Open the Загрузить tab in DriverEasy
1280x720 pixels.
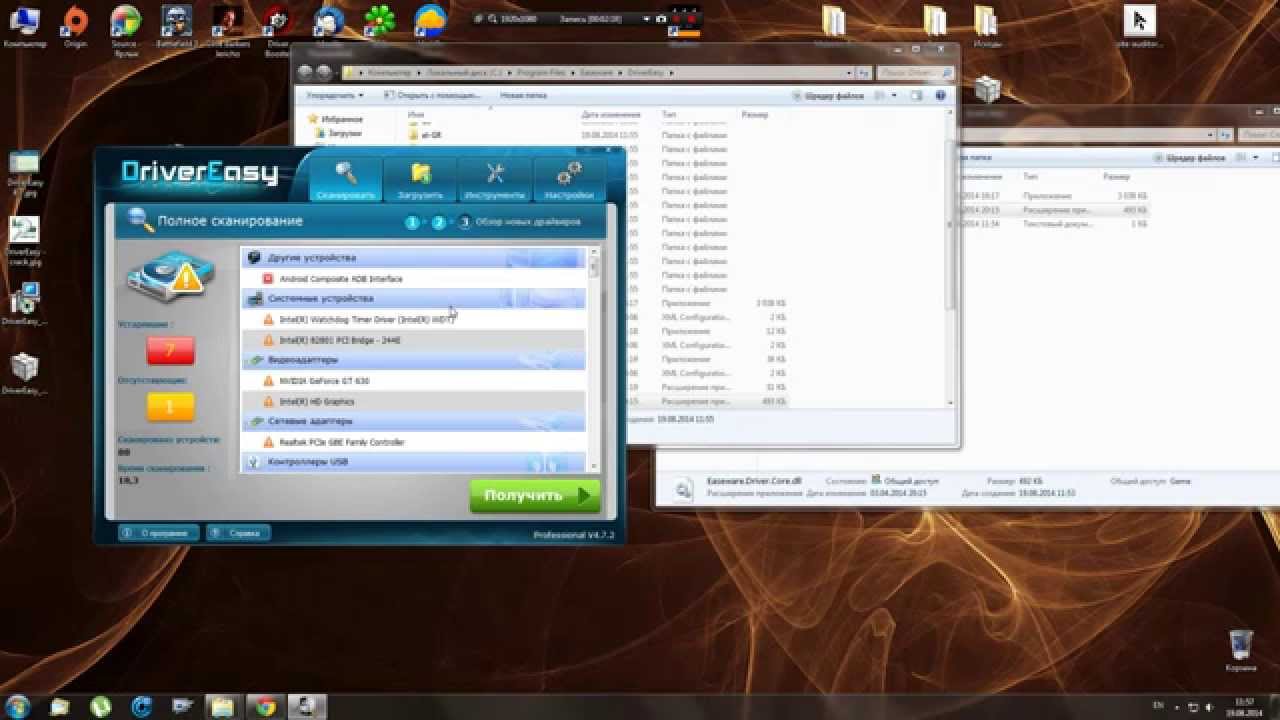pos(420,179)
